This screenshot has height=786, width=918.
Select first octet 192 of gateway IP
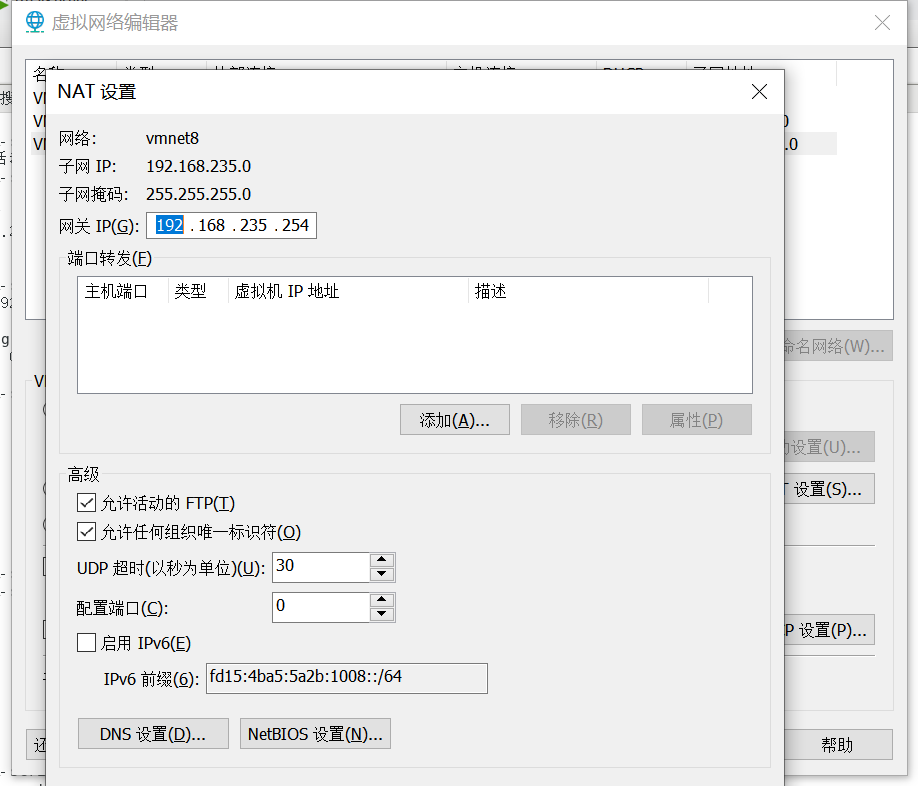pos(170,225)
